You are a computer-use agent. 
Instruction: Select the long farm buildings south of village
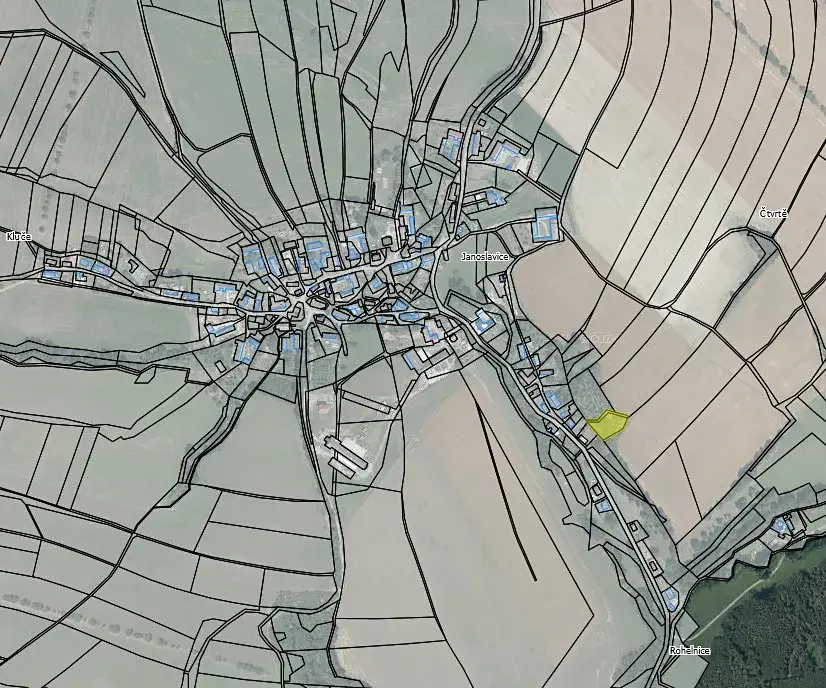pos(346,456)
